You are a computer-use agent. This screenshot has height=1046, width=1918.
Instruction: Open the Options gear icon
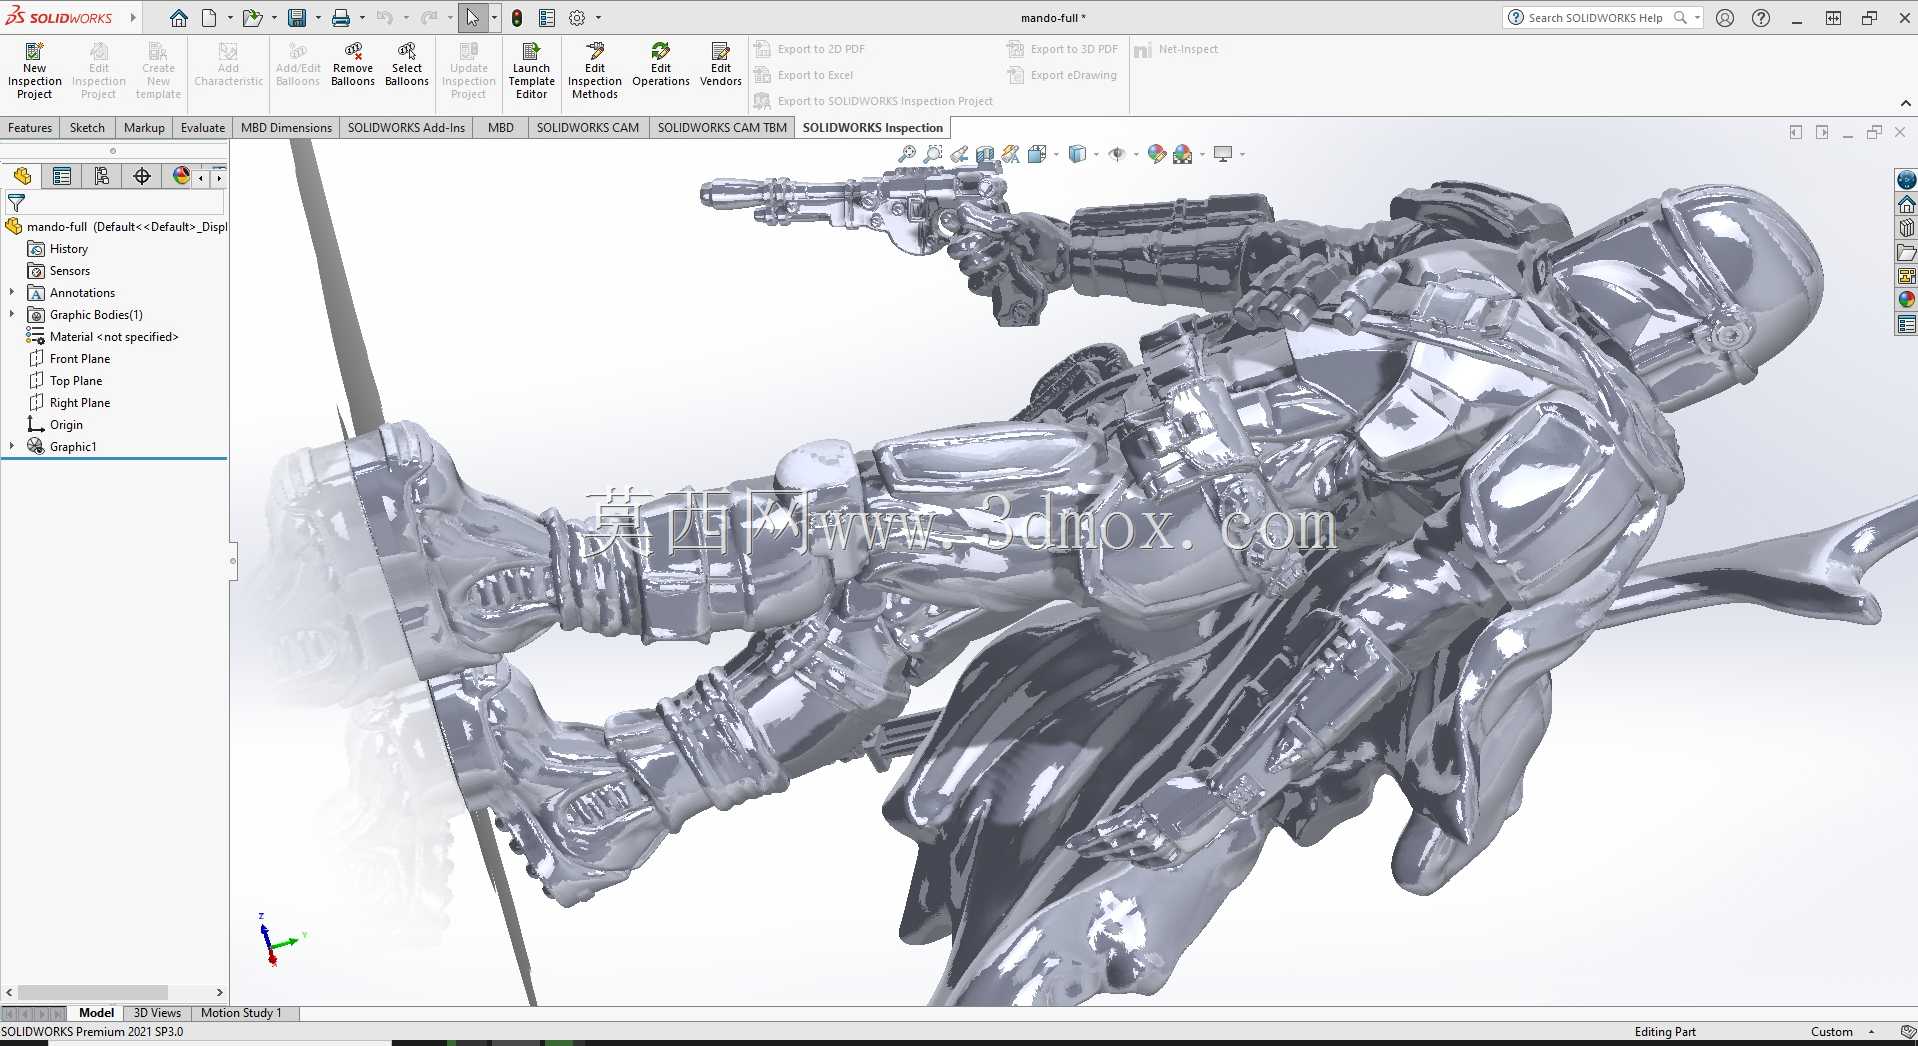tap(577, 18)
